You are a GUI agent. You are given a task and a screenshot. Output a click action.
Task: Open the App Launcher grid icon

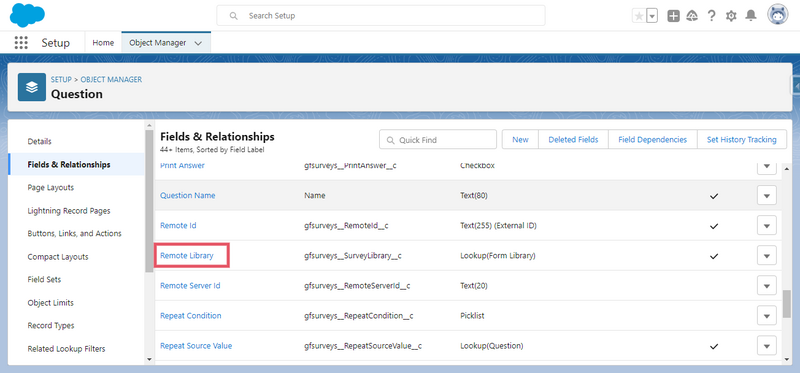tap(21, 43)
